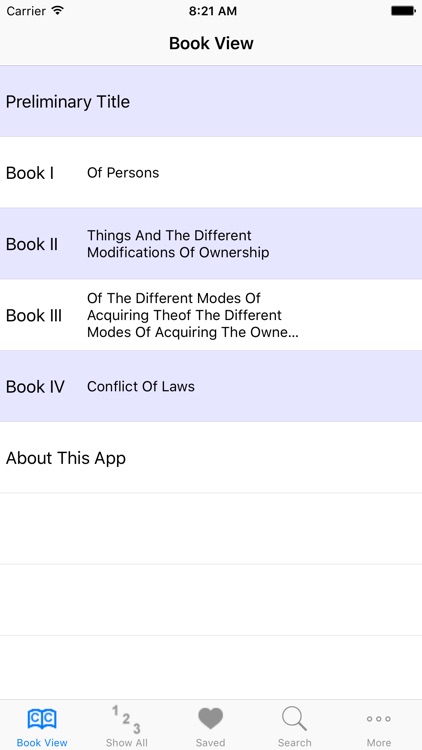Screen dimensions: 422x750
Task: Tap the 8:21 AM clock
Action: click(x=212, y=11)
